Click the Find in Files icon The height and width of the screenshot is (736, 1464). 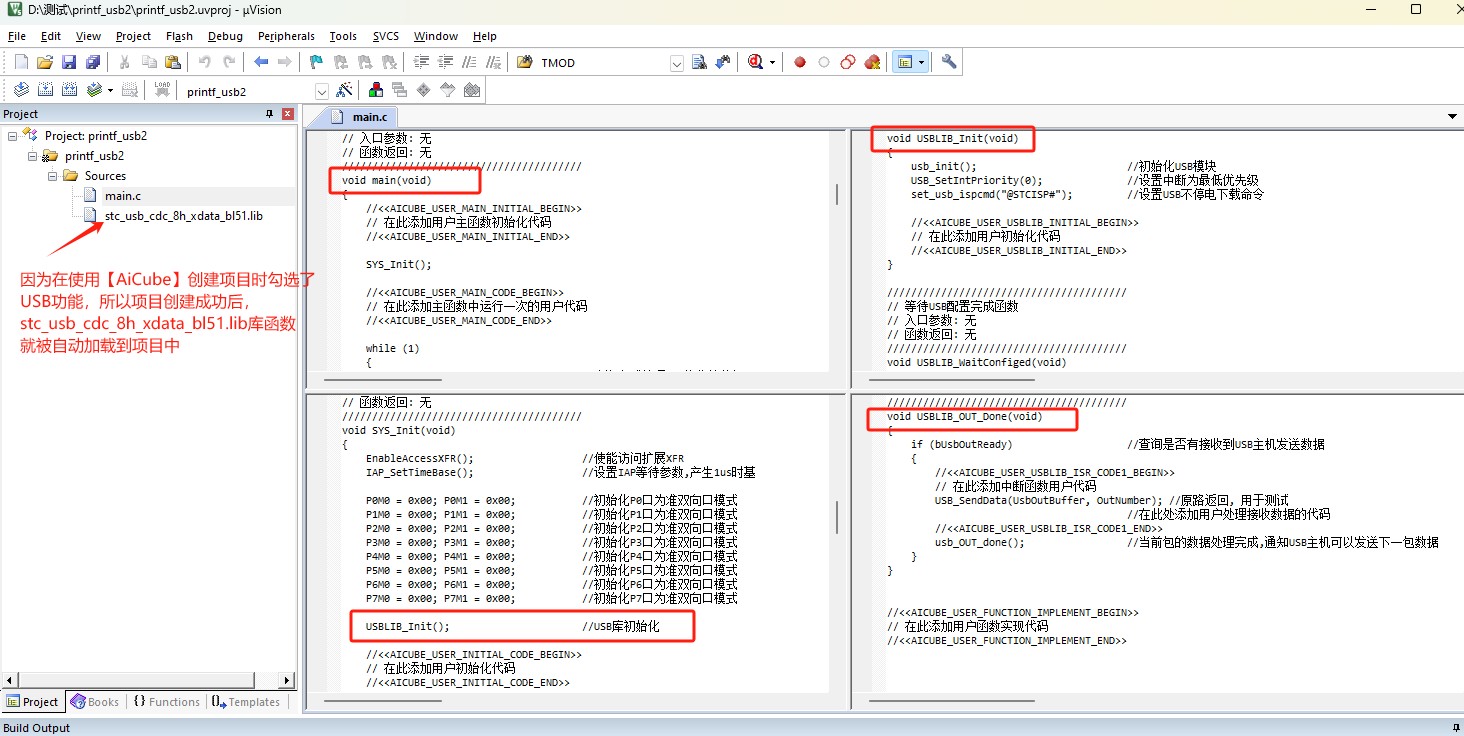[525, 62]
